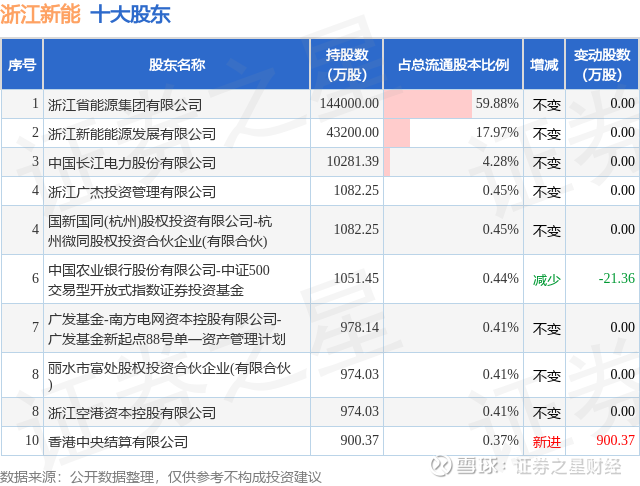The height and width of the screenshot is (486, 640).
Task: Select the 序号 column header
Action: pyautogui.click(x=22, y=64)
